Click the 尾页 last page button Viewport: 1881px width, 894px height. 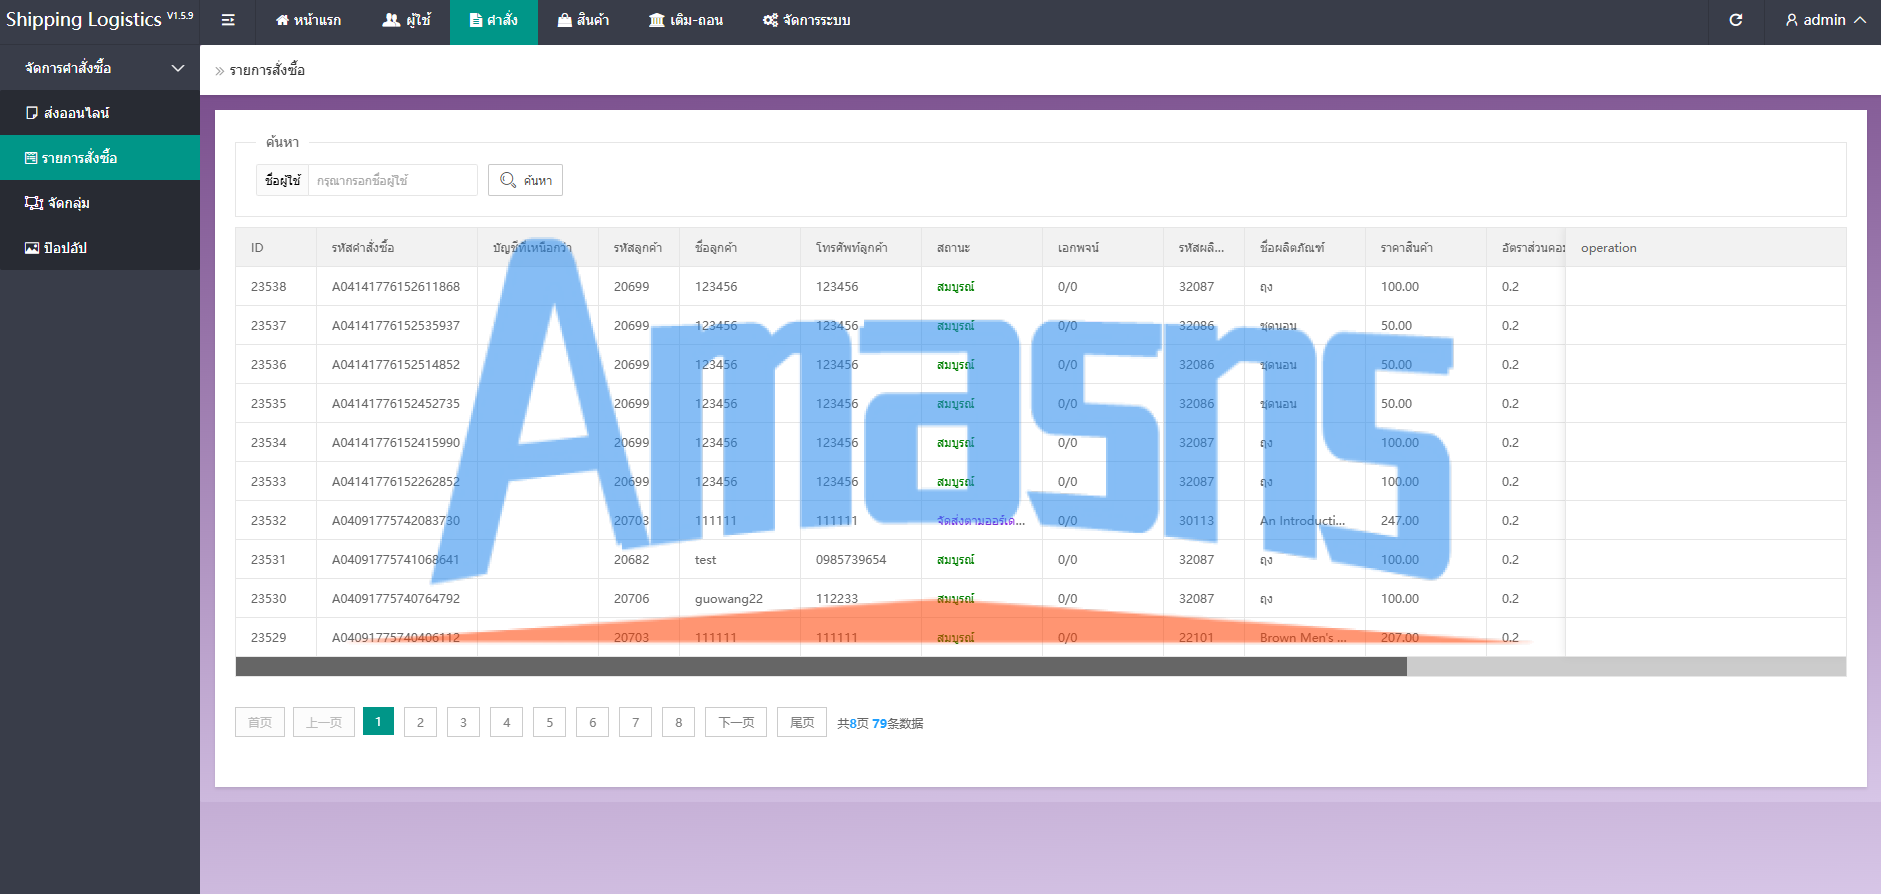click(x=802, y=722)
